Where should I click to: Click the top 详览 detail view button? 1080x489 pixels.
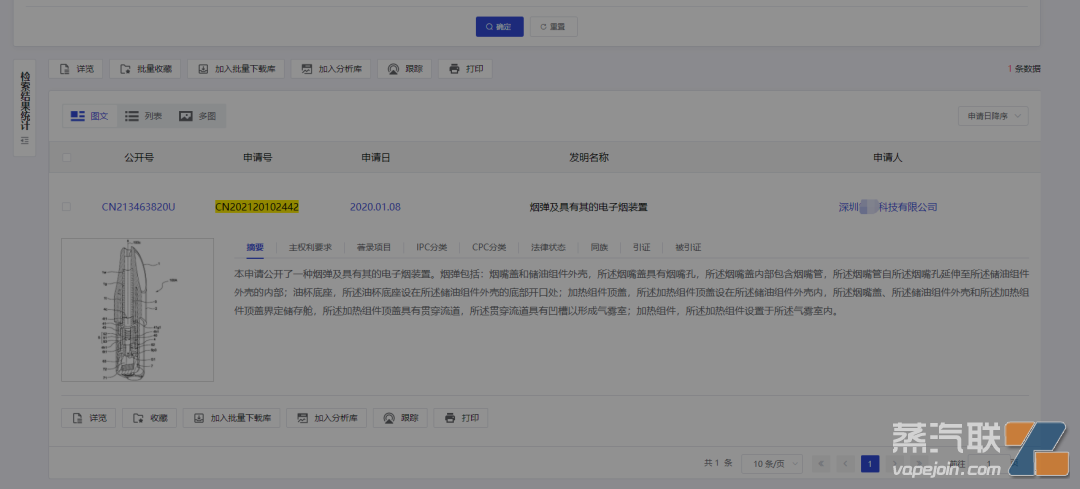pos(76,69)
